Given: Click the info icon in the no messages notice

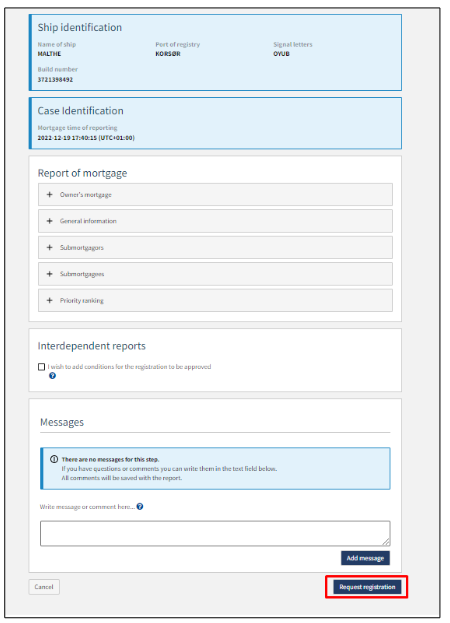Looking at the screenshot, I should pos(54,459).
